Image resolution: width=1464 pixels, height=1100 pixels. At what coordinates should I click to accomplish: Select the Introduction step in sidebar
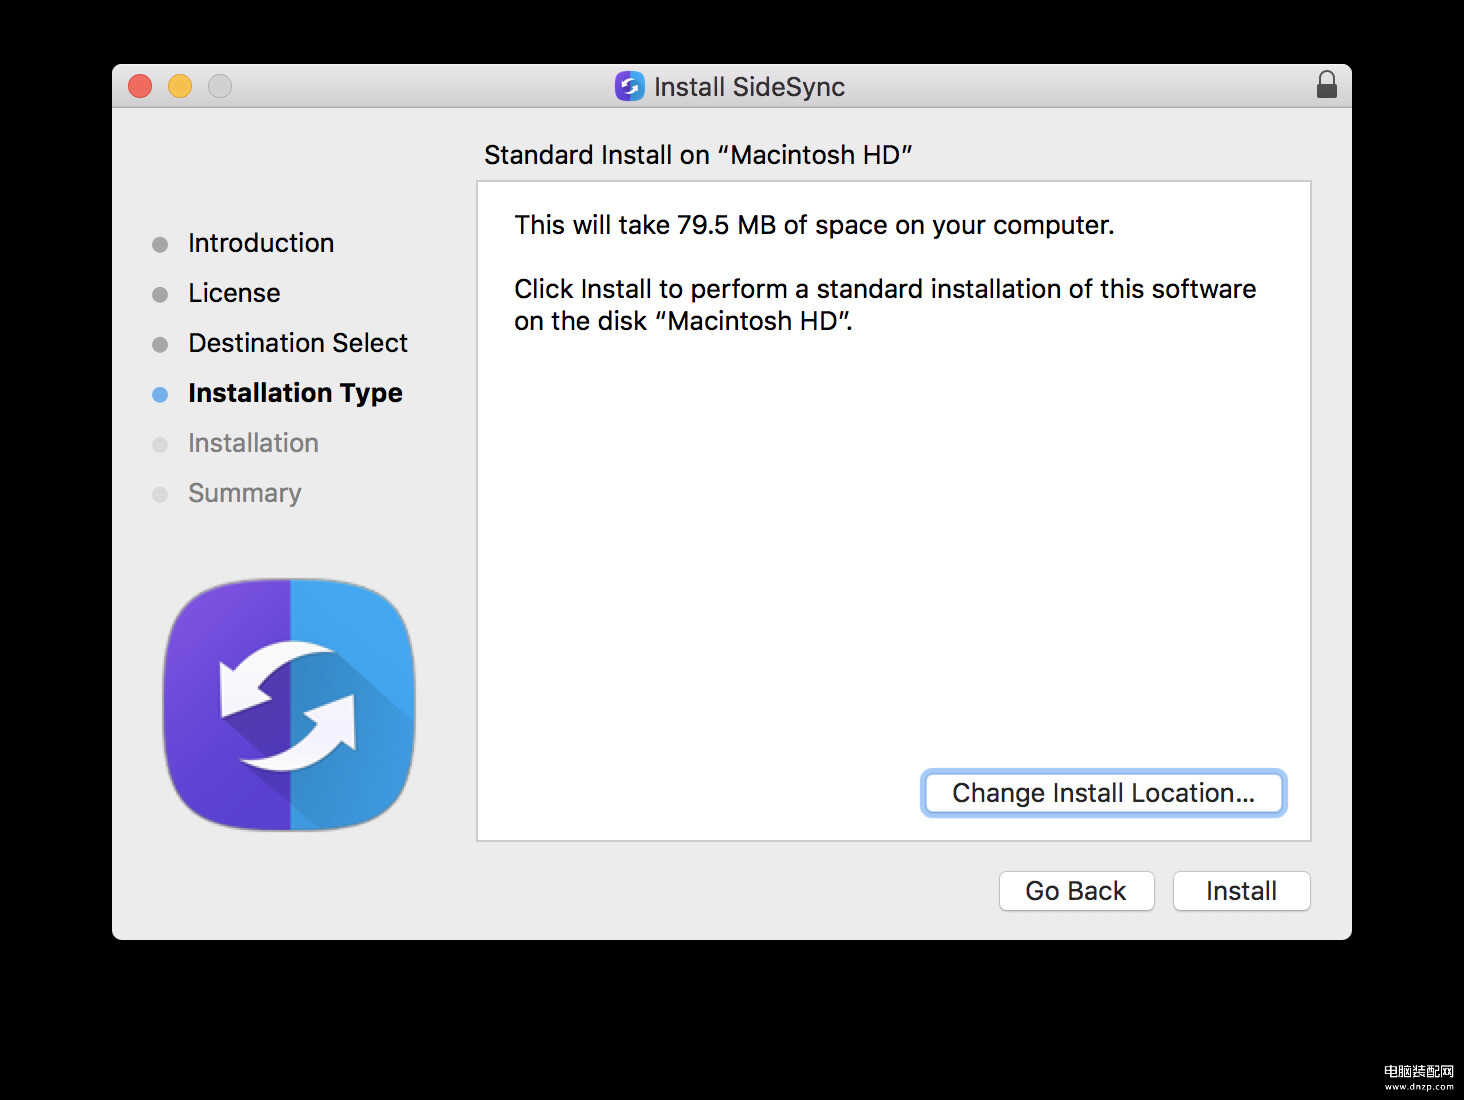click(x=261, y=243)
